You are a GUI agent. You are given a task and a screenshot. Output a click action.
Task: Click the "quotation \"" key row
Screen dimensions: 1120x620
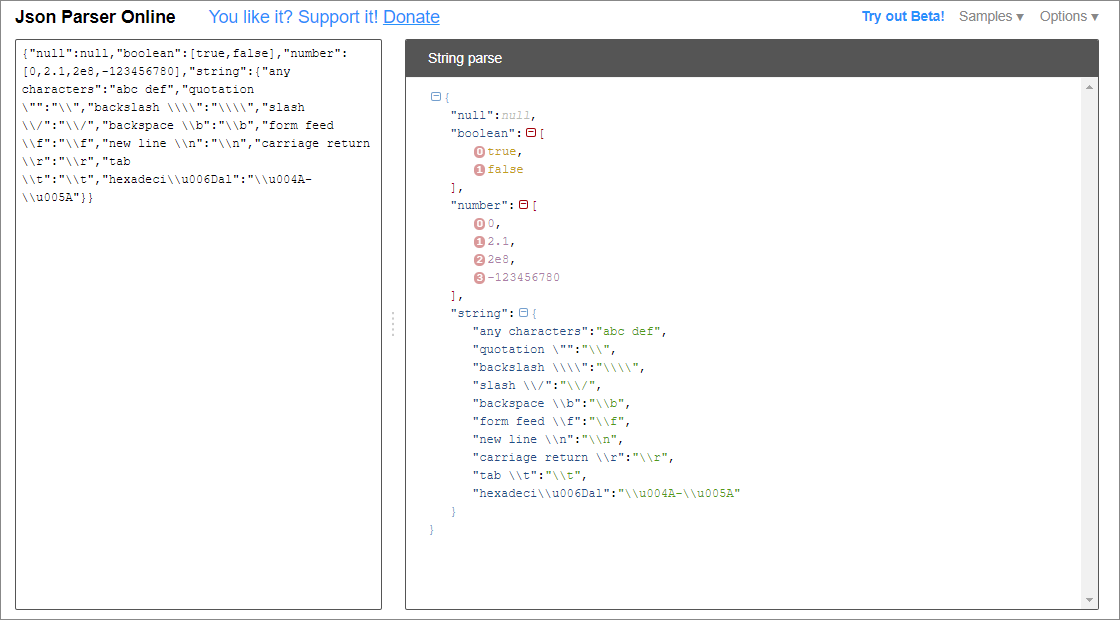[x=524, y=349]
